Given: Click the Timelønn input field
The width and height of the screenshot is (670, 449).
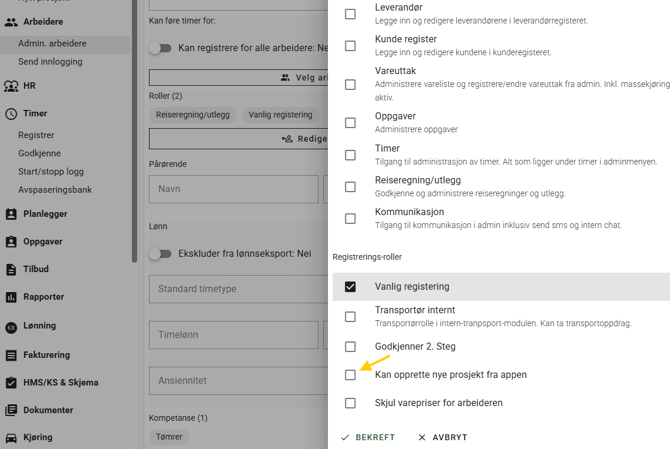Looking at the screenshot, I should [233, 336].
